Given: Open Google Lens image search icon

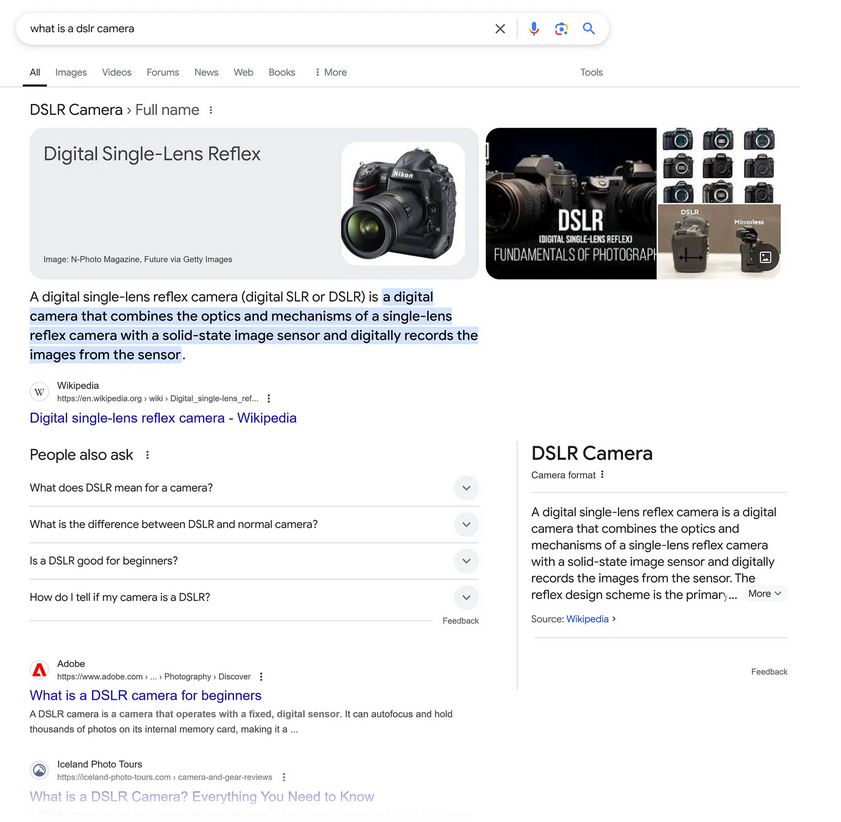Looking at the screenshot, I should click(561, 29).
